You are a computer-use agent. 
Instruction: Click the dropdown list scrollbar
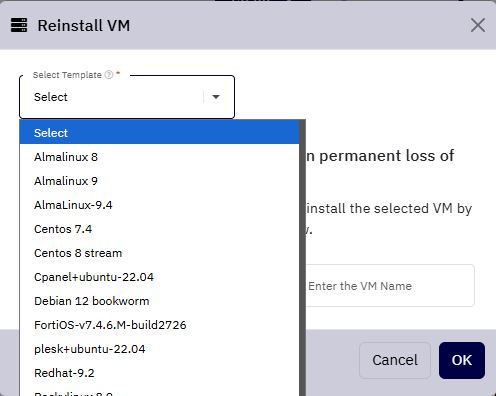coord(302,258)
